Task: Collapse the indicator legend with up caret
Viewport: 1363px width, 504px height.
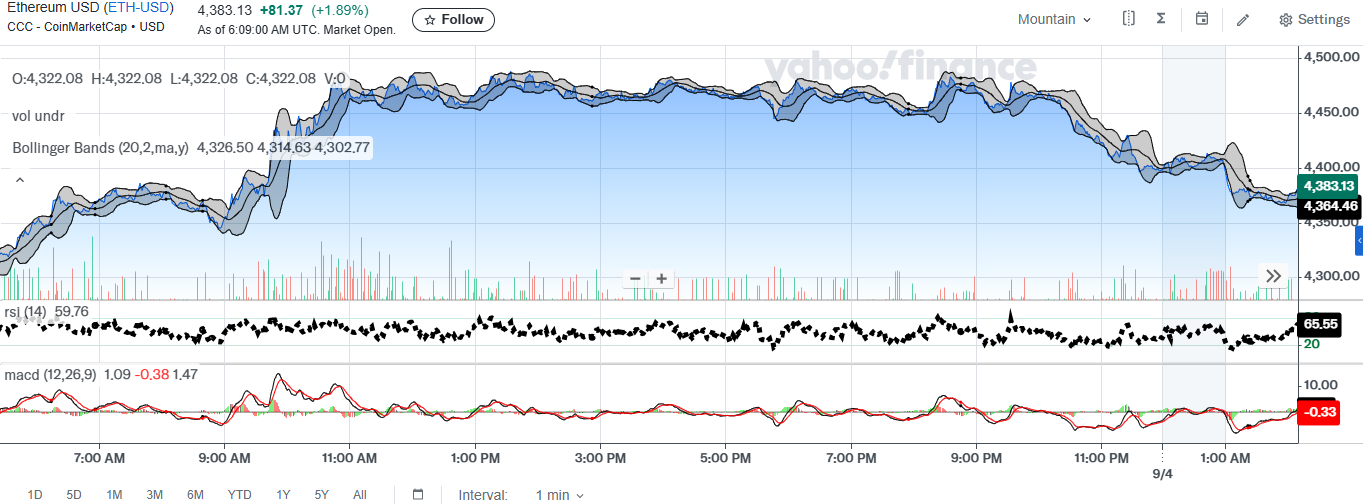Action: click(18, 181)
